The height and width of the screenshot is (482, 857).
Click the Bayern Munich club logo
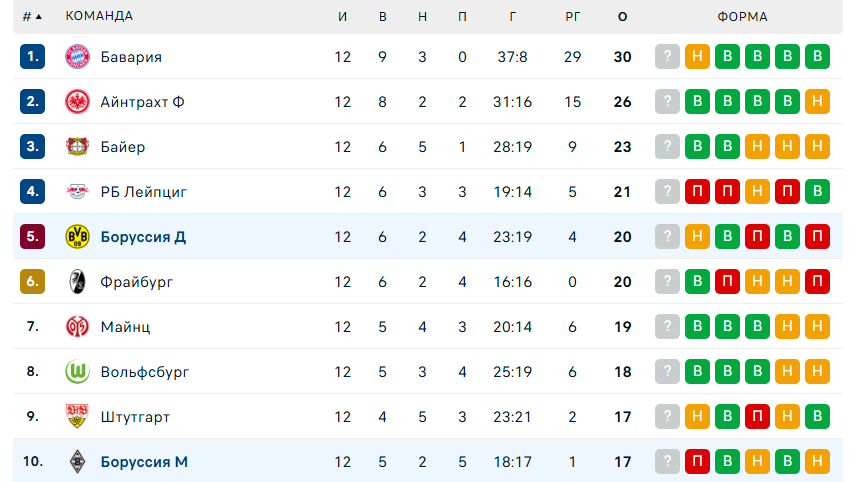(x=77, y=57)
